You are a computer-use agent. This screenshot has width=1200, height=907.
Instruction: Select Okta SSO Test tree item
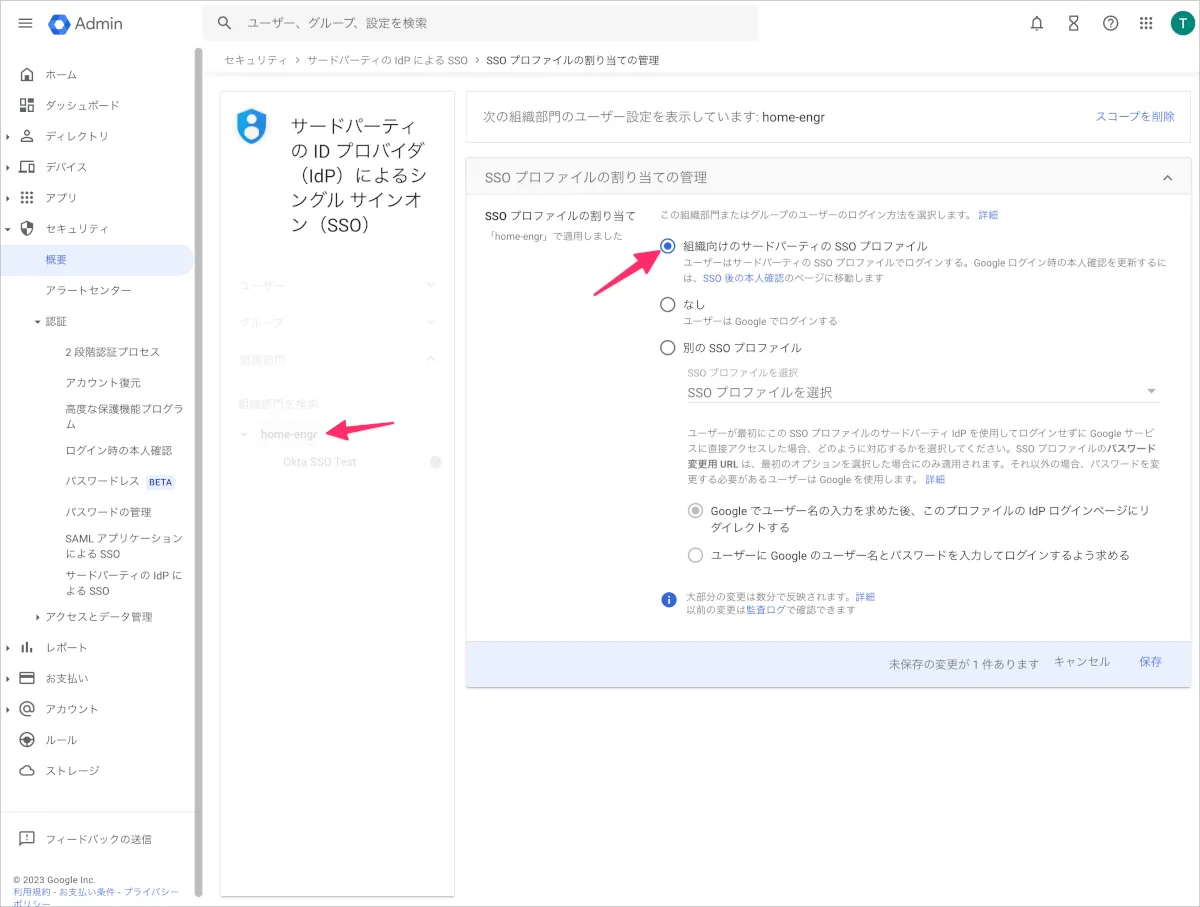320,462
